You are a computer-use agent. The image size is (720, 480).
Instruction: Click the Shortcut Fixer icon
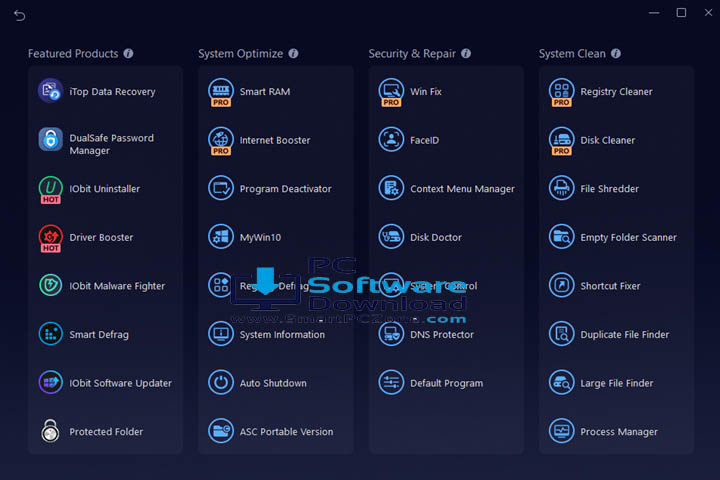tap(562, 285)
